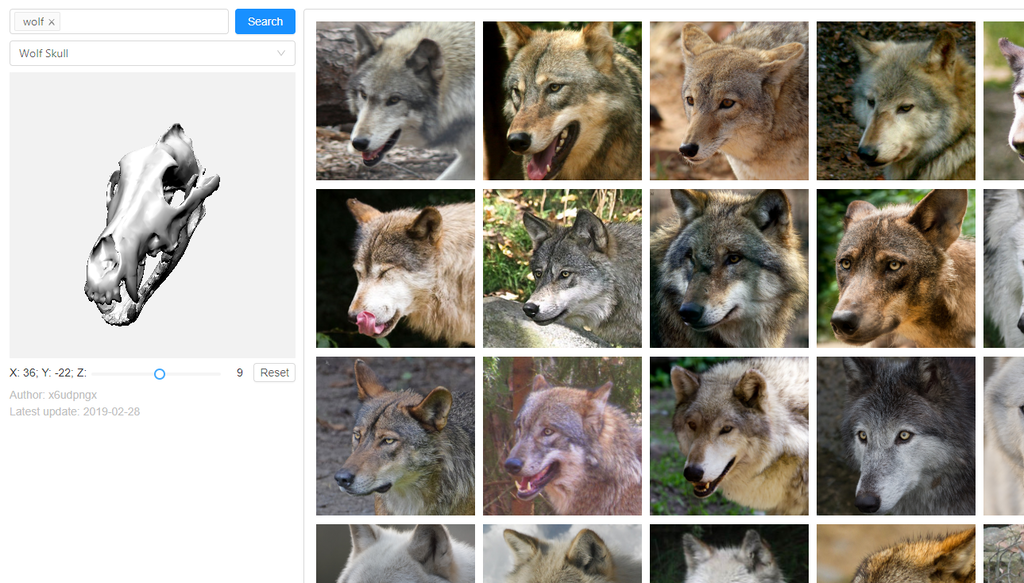Open first-row gray wolf on log photo
1024x583 pixels.
click(395, 101)
